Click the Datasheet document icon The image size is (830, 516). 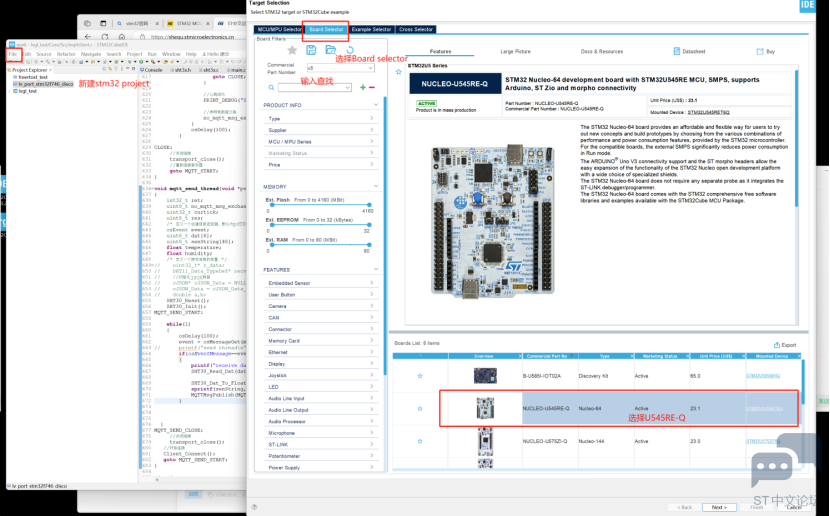[676, 51]
